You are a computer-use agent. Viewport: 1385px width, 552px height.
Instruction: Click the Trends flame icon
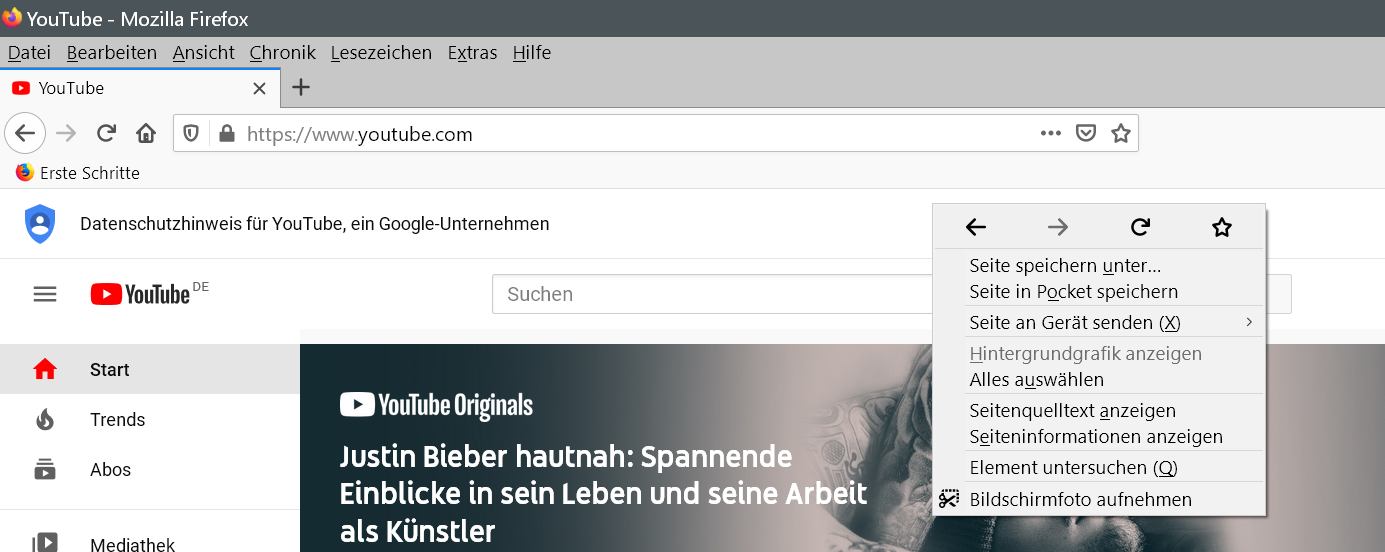point(45,420)
